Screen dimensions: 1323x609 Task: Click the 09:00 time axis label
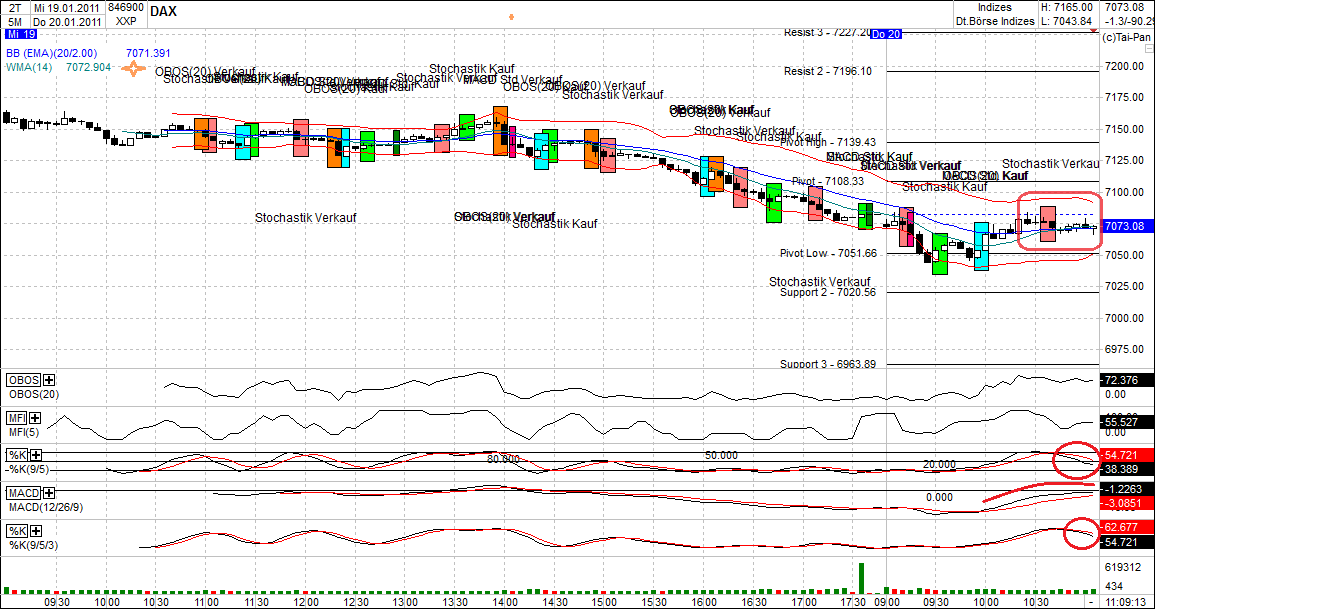(x=886, y=602)
